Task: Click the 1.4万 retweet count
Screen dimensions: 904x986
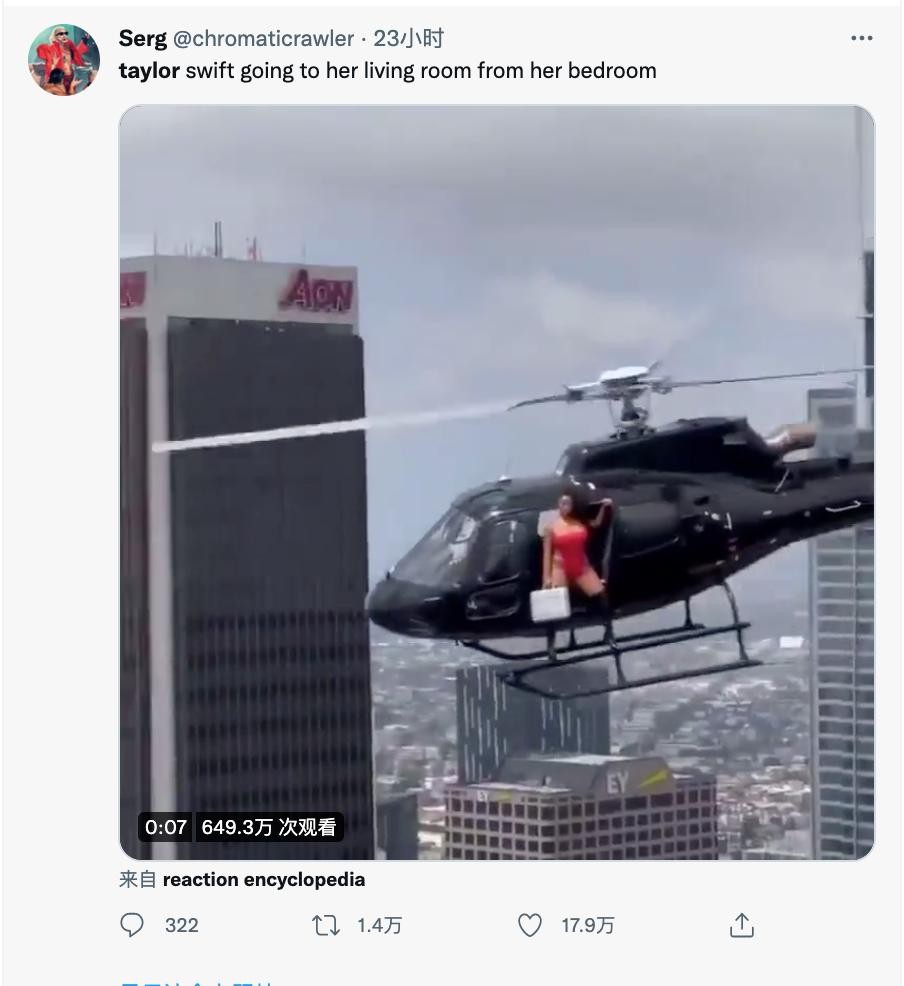Action: pyautogui.click(x=379, y=926)
